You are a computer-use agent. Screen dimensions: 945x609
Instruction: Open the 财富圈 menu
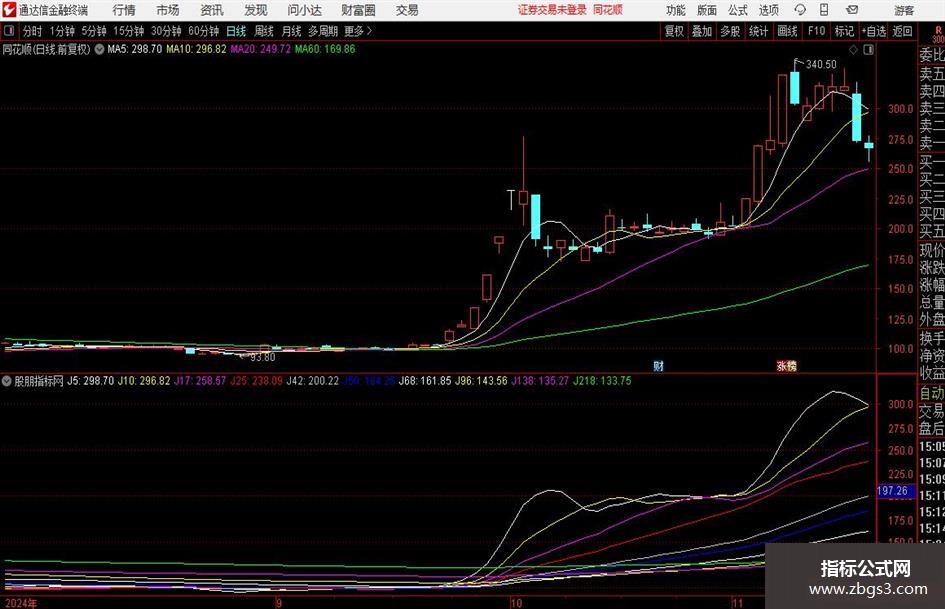coord(358,10)
